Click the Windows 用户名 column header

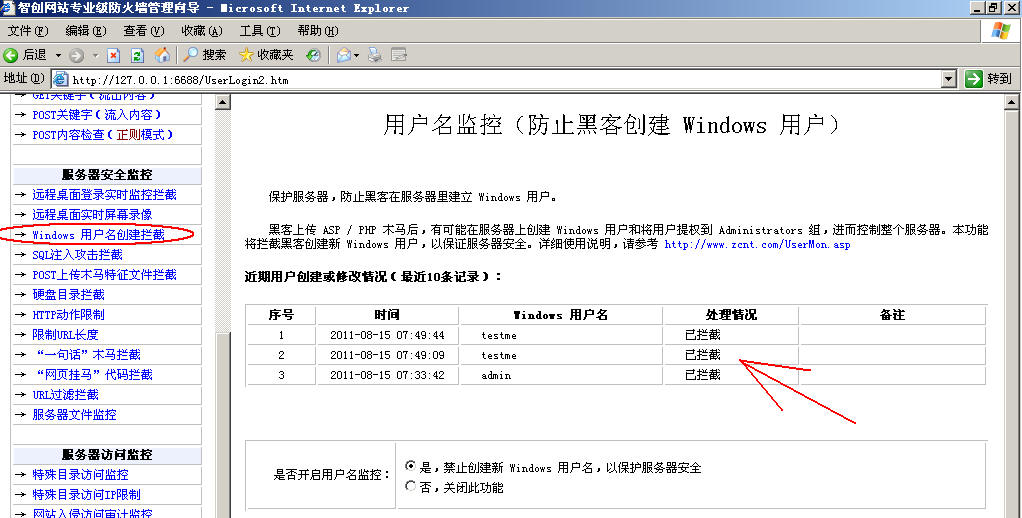pyautogui.click(x=561, y=315)
